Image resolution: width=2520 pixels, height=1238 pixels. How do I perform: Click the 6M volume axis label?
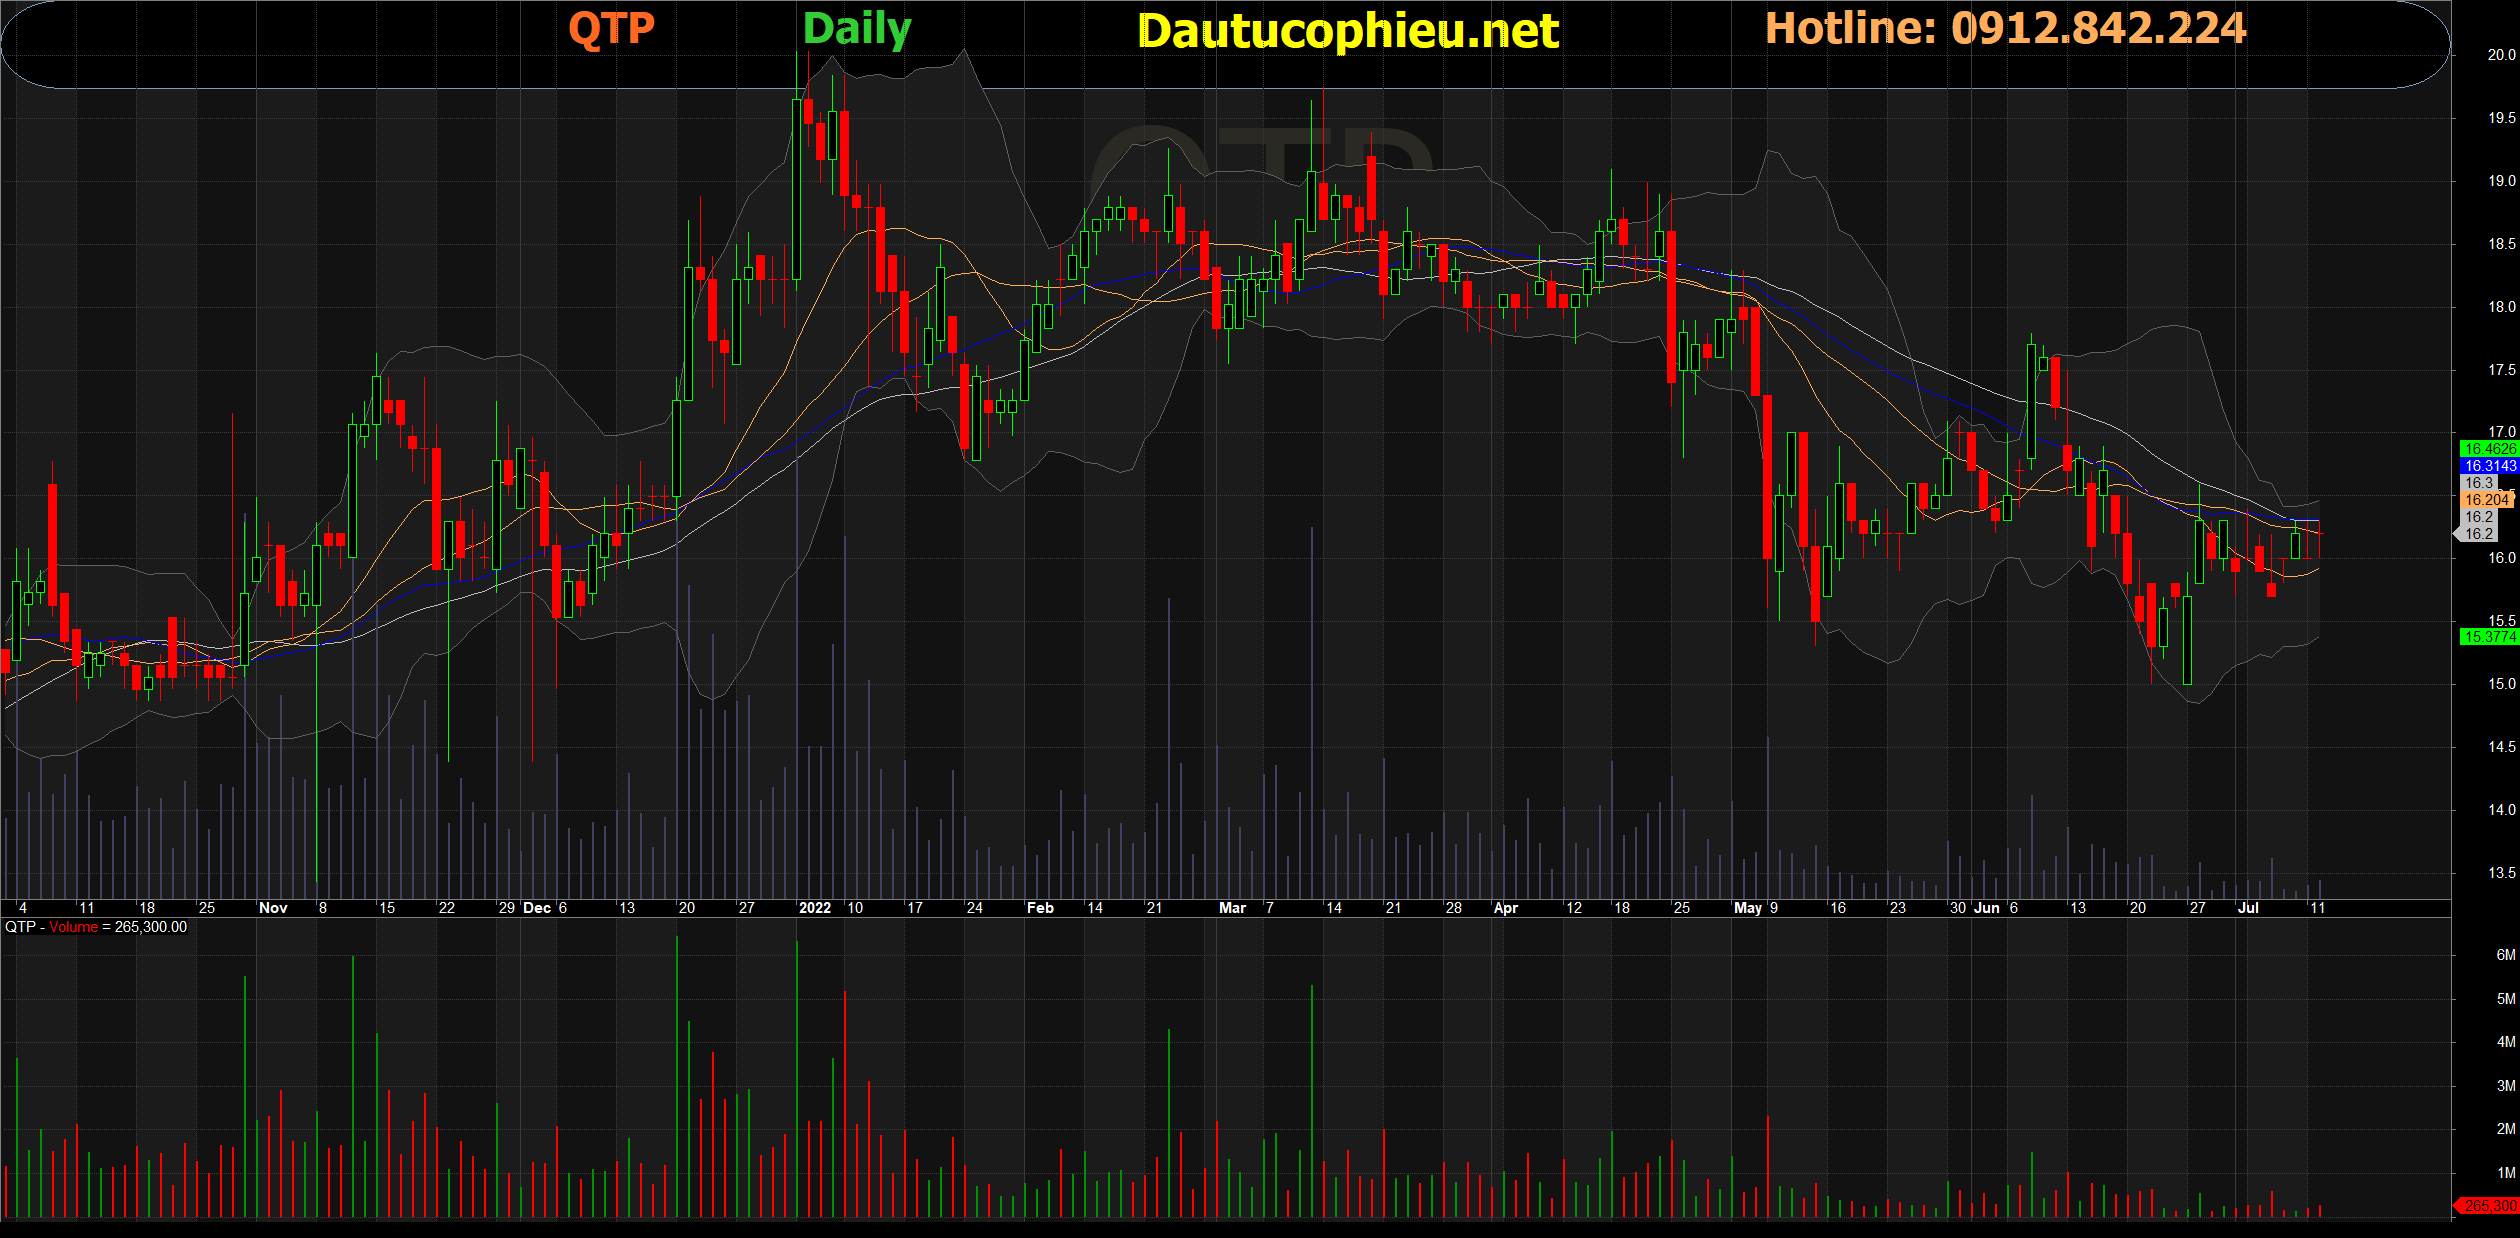click(x=2505, y=955)
